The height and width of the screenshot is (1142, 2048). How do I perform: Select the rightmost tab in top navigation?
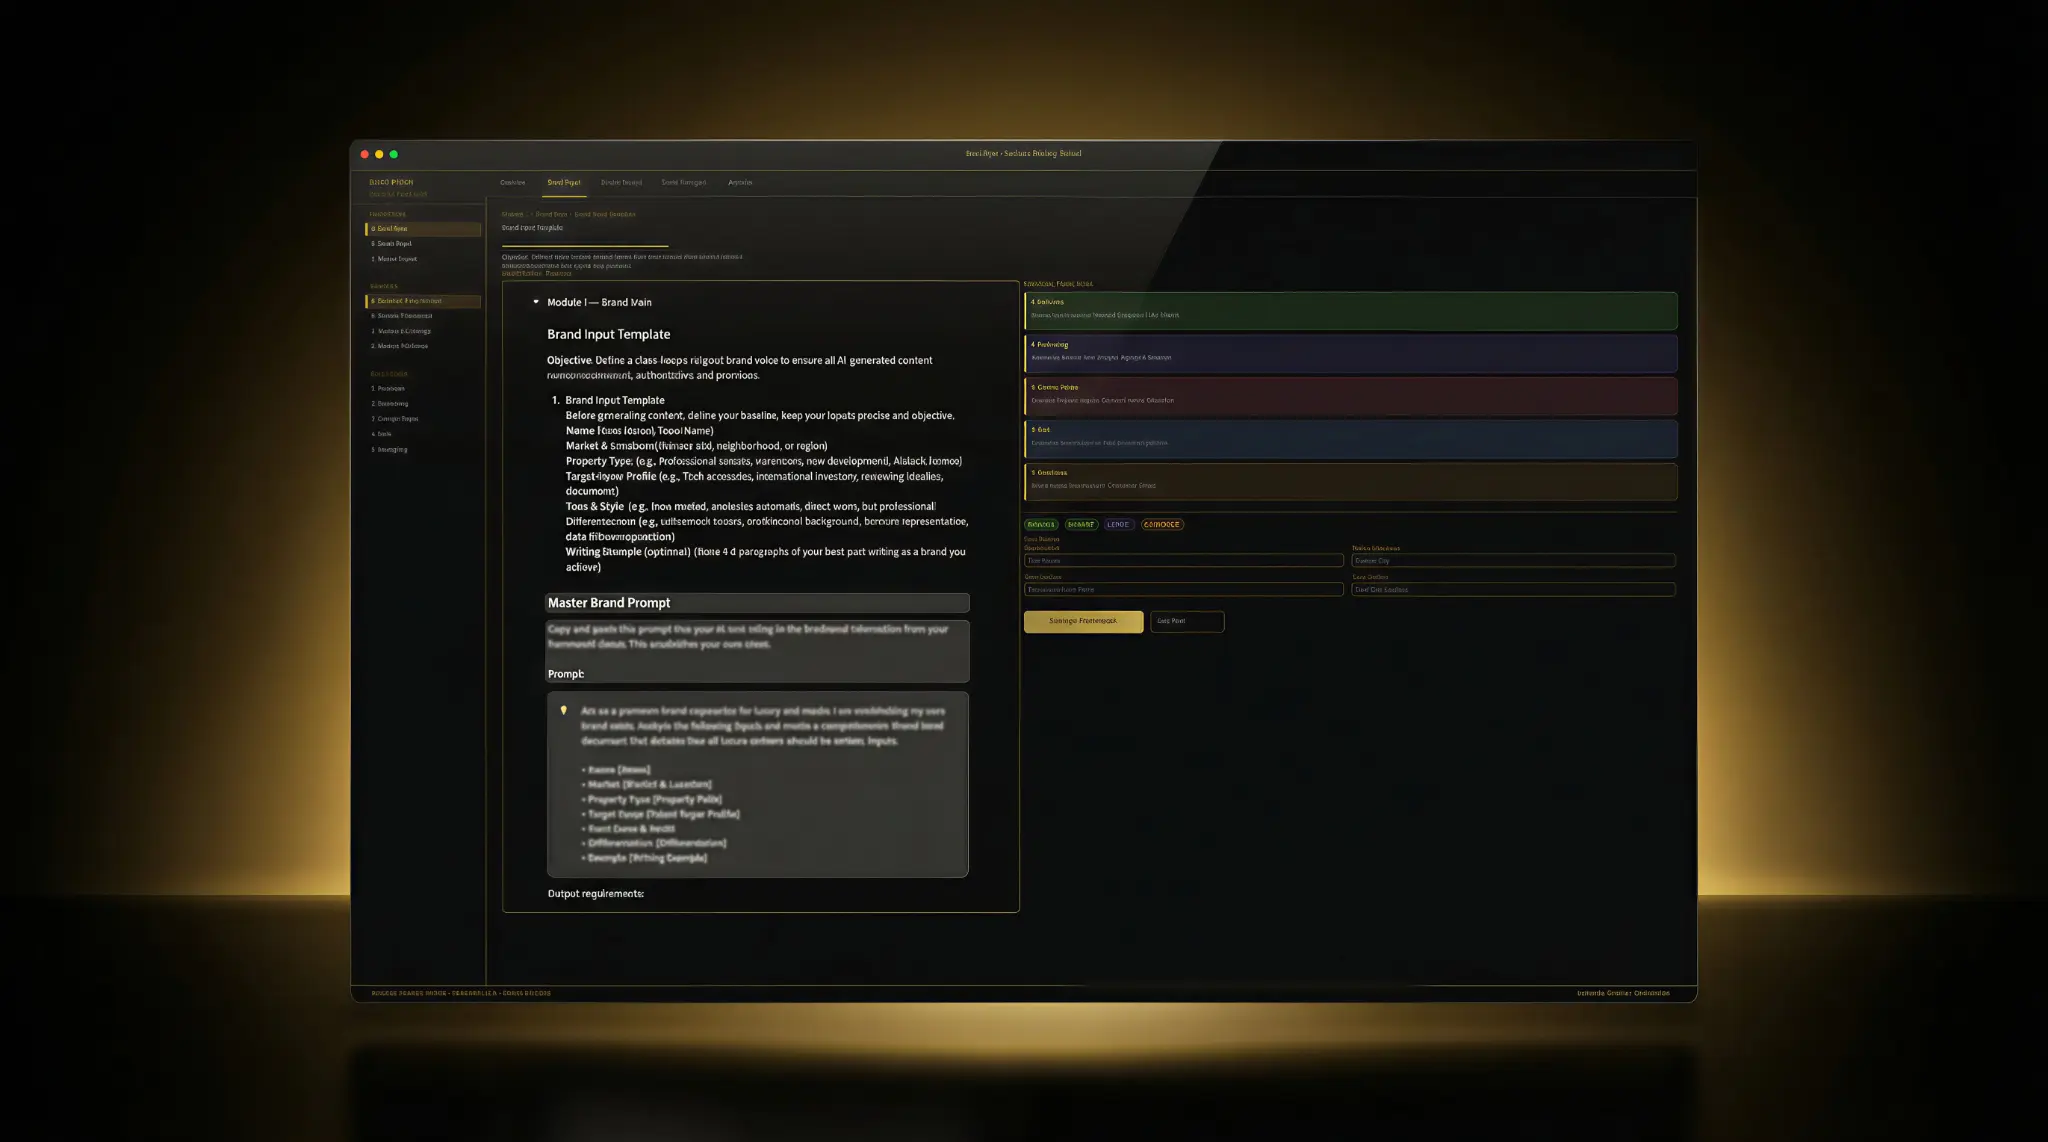(x=741, y=182)
